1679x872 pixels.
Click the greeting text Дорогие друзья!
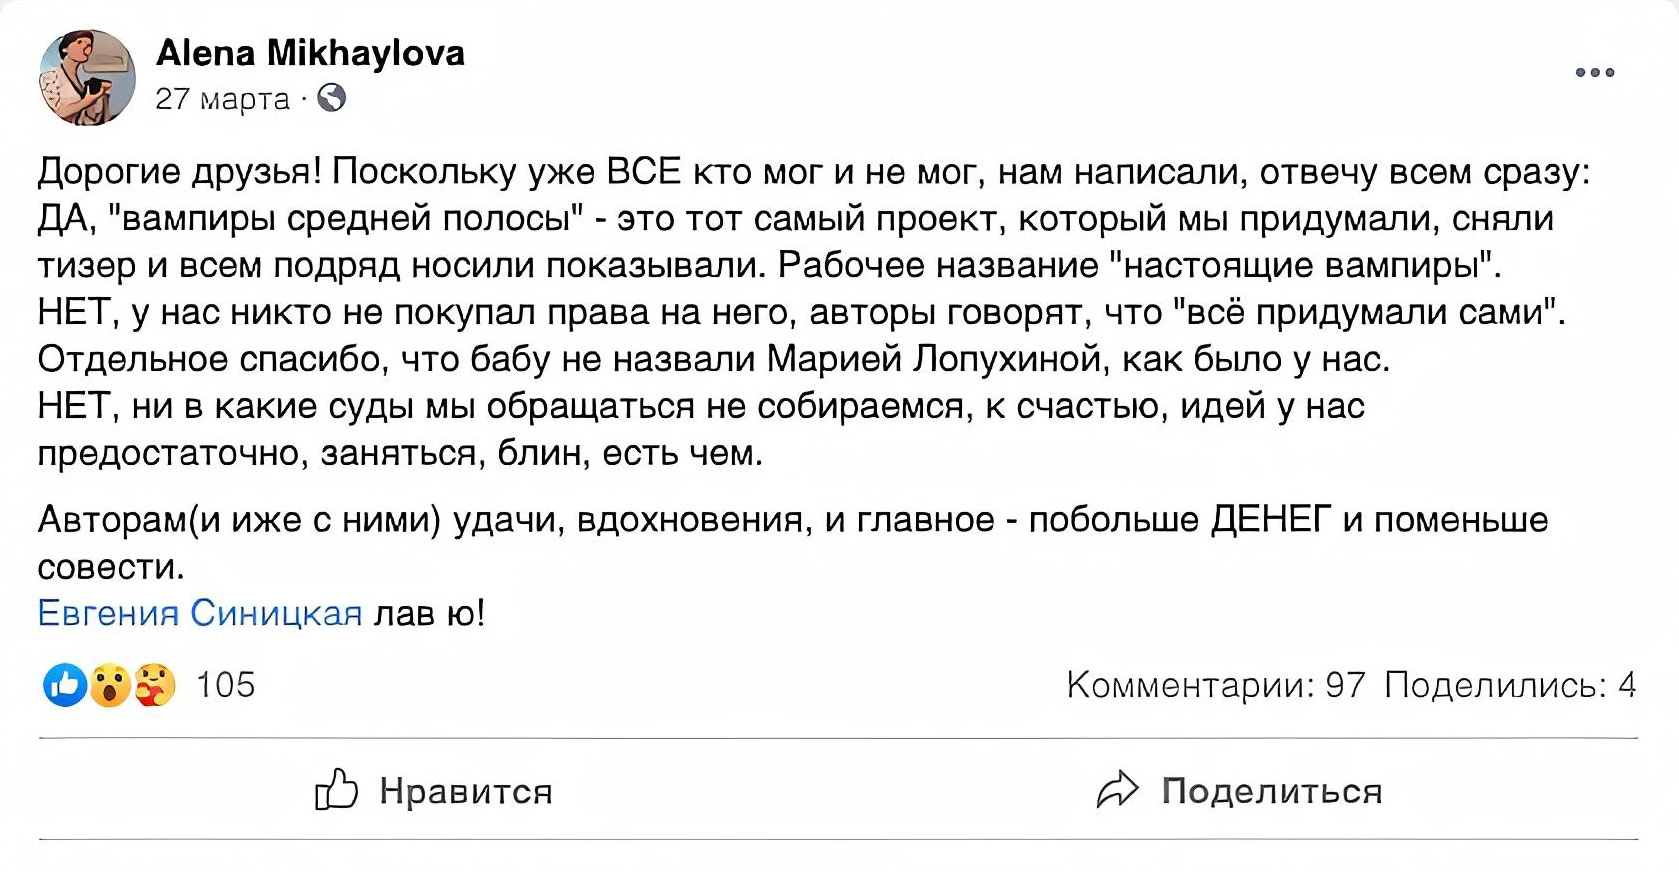tap(180, 172)
